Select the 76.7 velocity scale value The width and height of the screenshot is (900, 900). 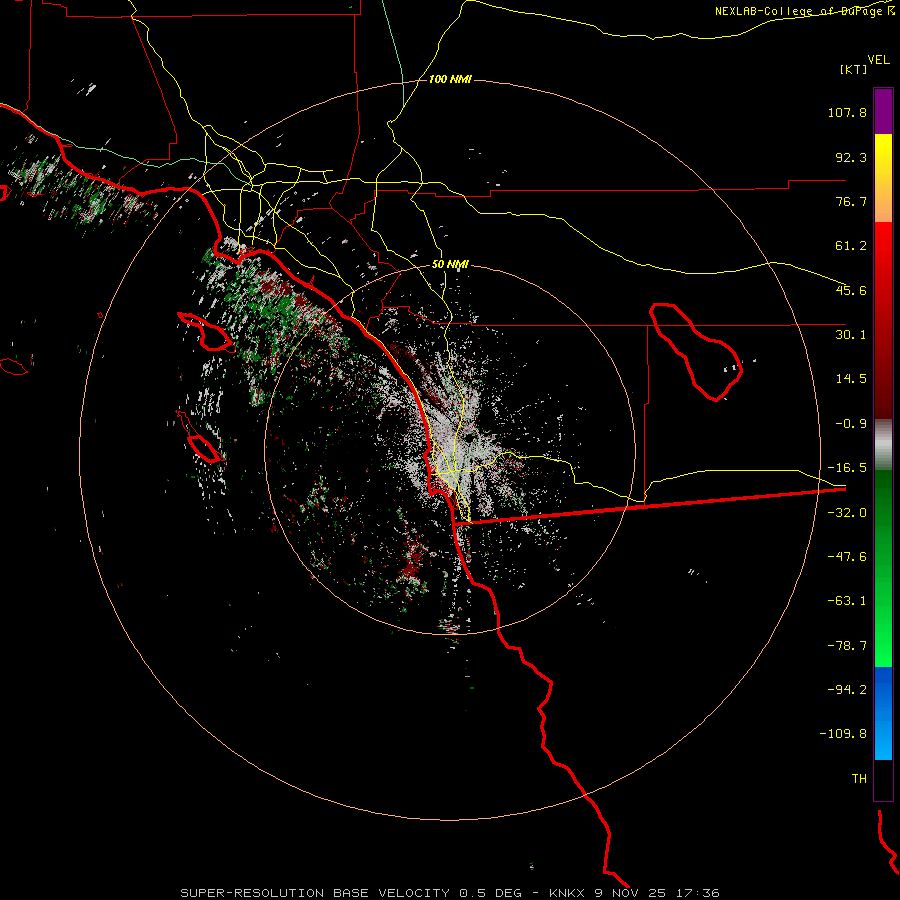pyautogui.click(x=851, y=201)
